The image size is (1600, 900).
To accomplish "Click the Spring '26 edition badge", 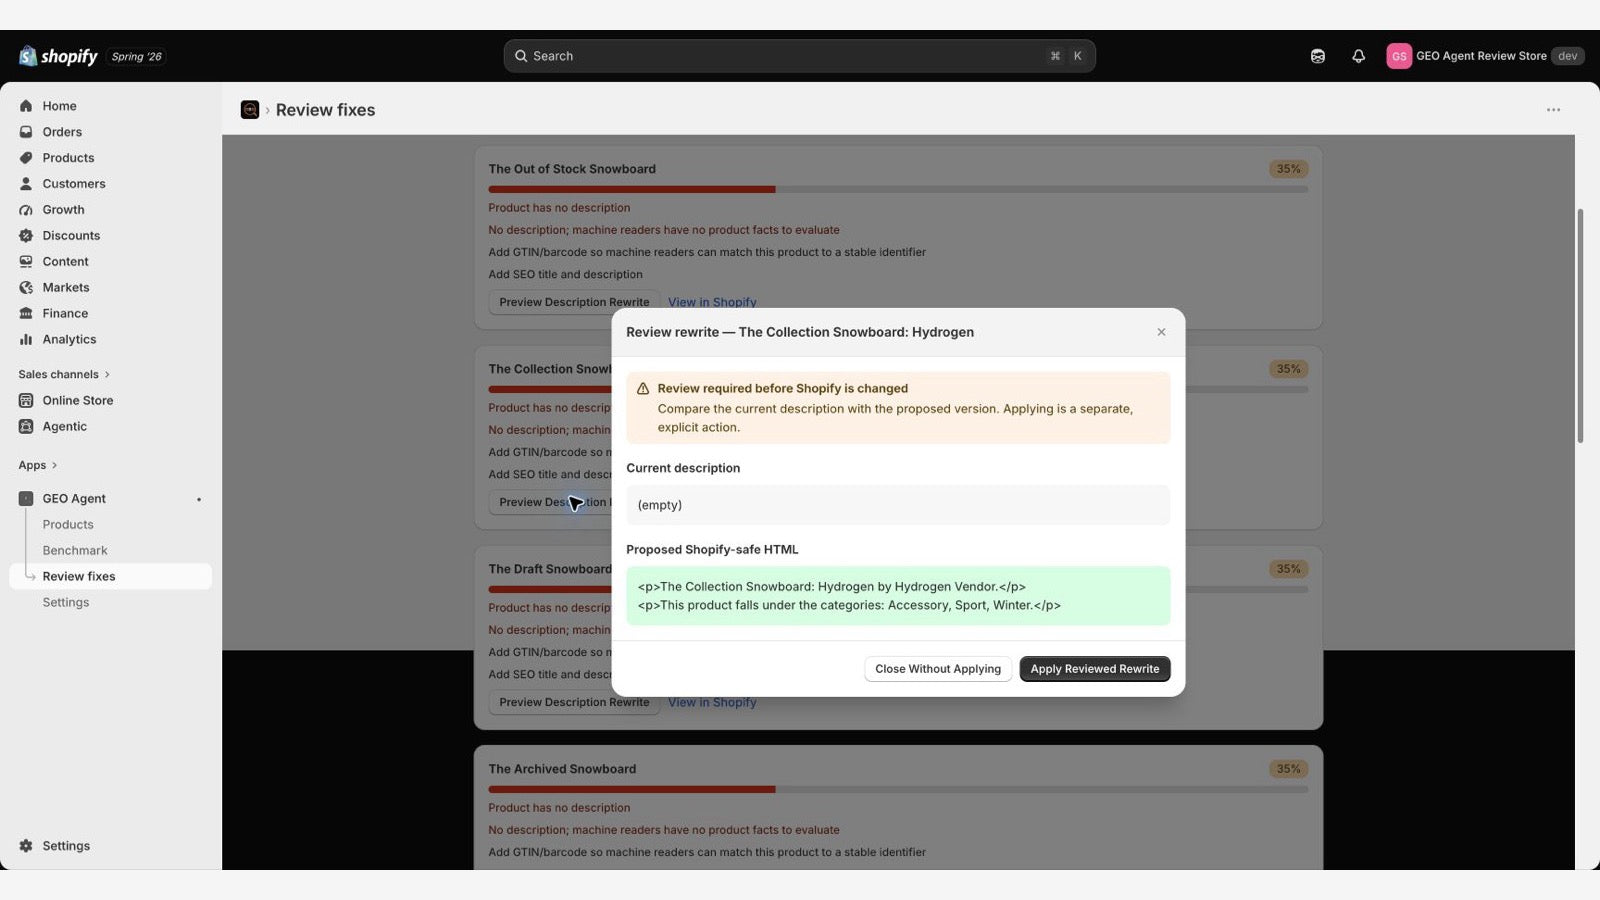I will pos(136,57).
